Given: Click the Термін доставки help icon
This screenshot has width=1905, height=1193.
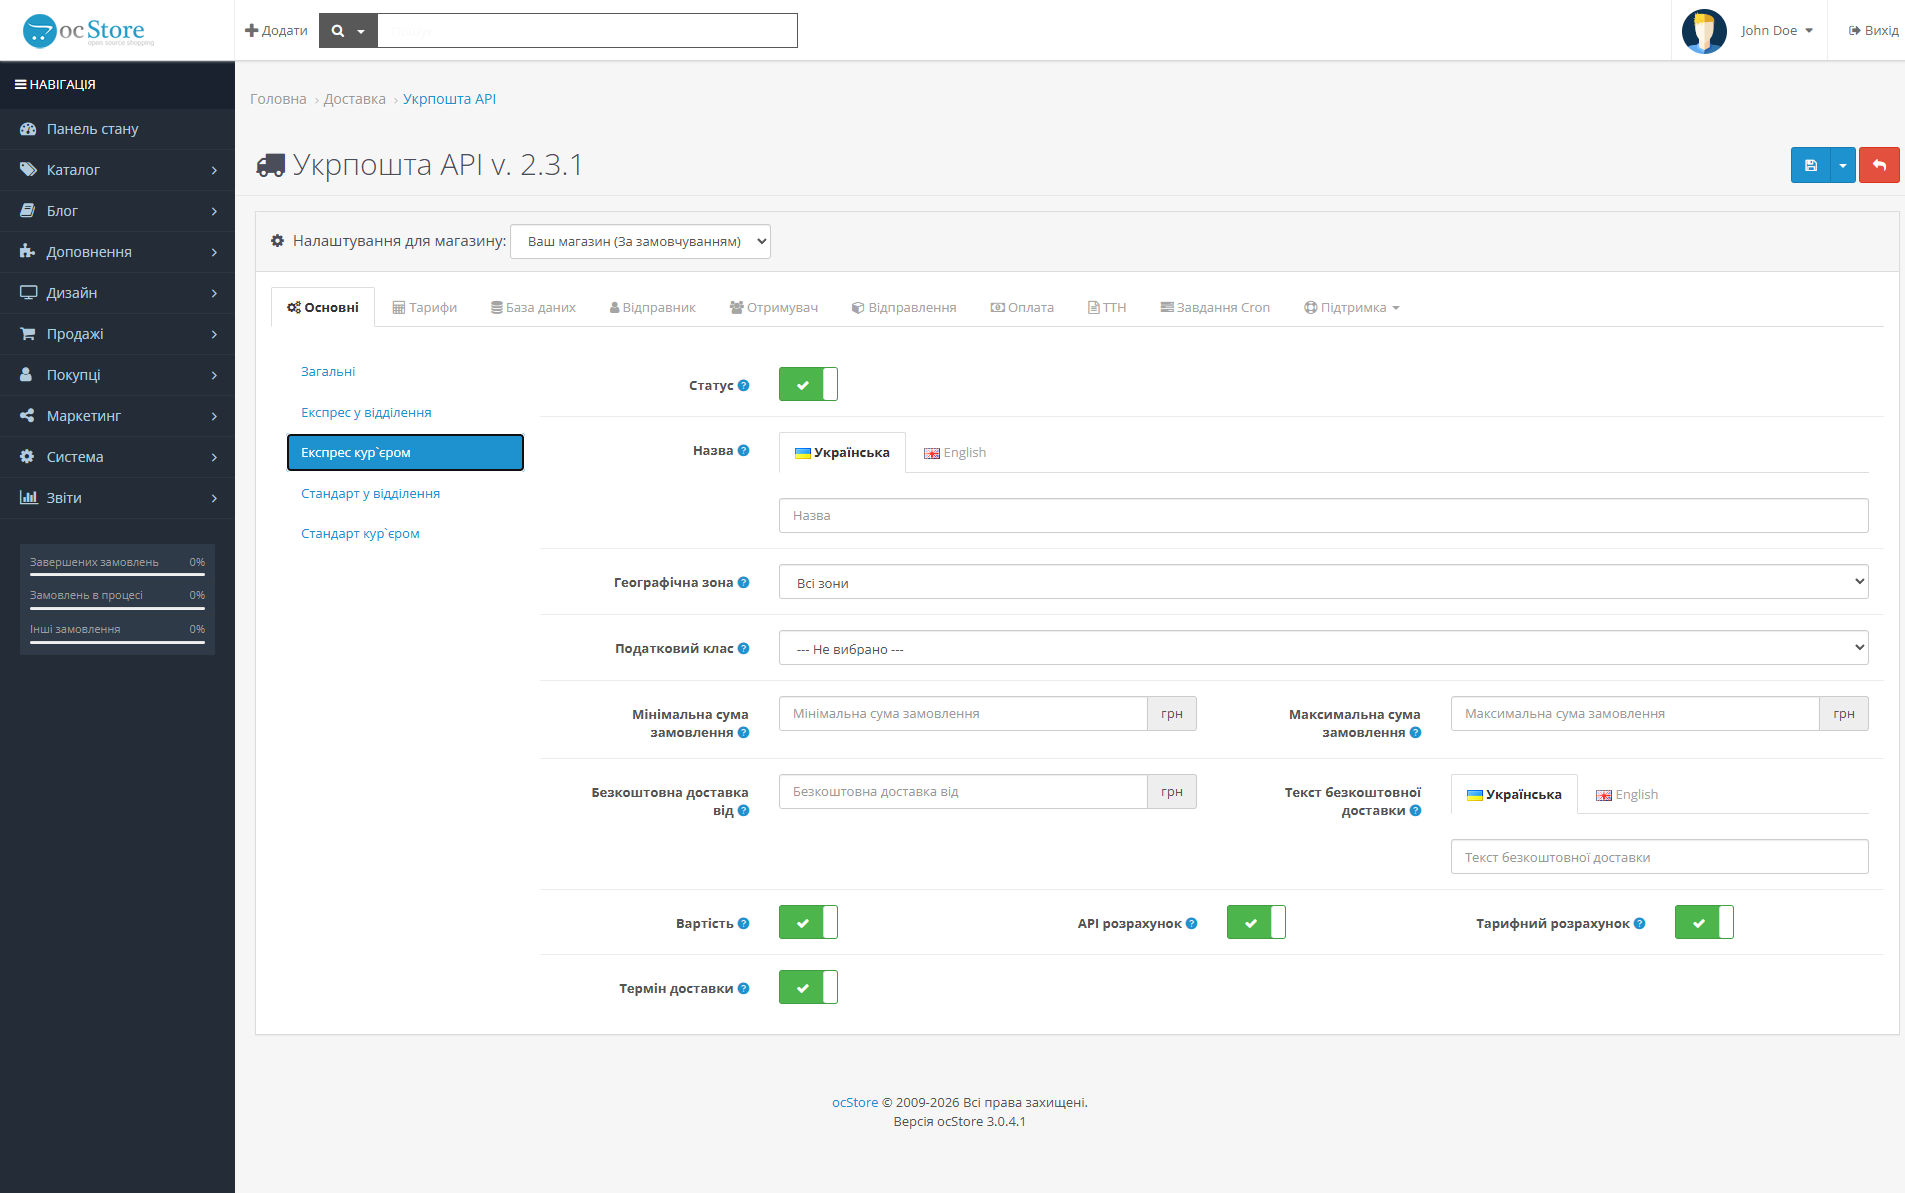Looking at the screenshot, I should [744, 988].
